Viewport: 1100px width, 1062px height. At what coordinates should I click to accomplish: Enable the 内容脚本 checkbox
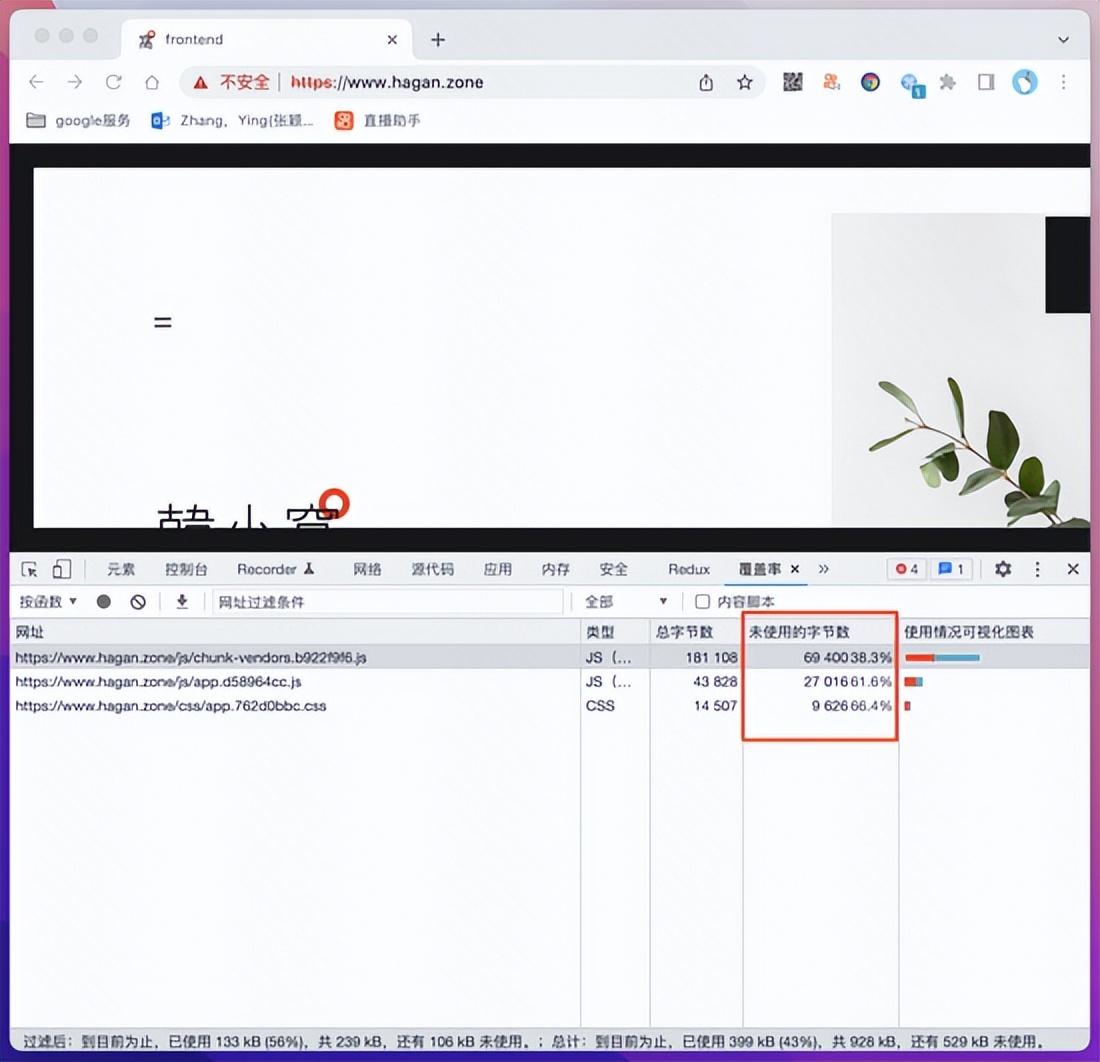(x=702, y=601)
